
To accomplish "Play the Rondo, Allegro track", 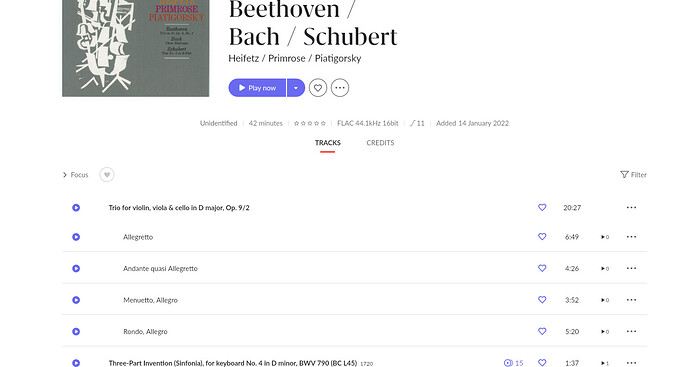I will pyautogui.click(x=76, y=331).
